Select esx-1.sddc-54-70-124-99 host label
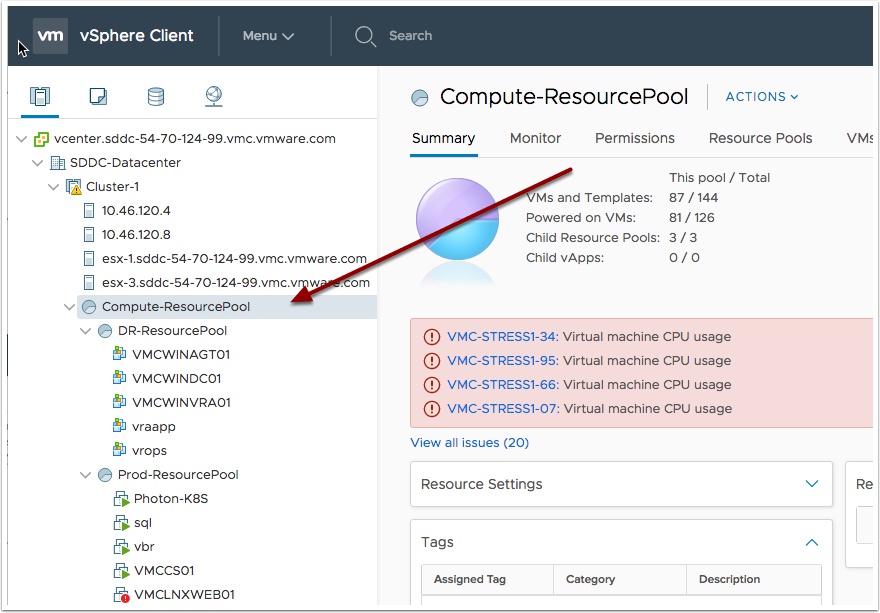Viewport: 880px width, 613px height. coord(234,259)
